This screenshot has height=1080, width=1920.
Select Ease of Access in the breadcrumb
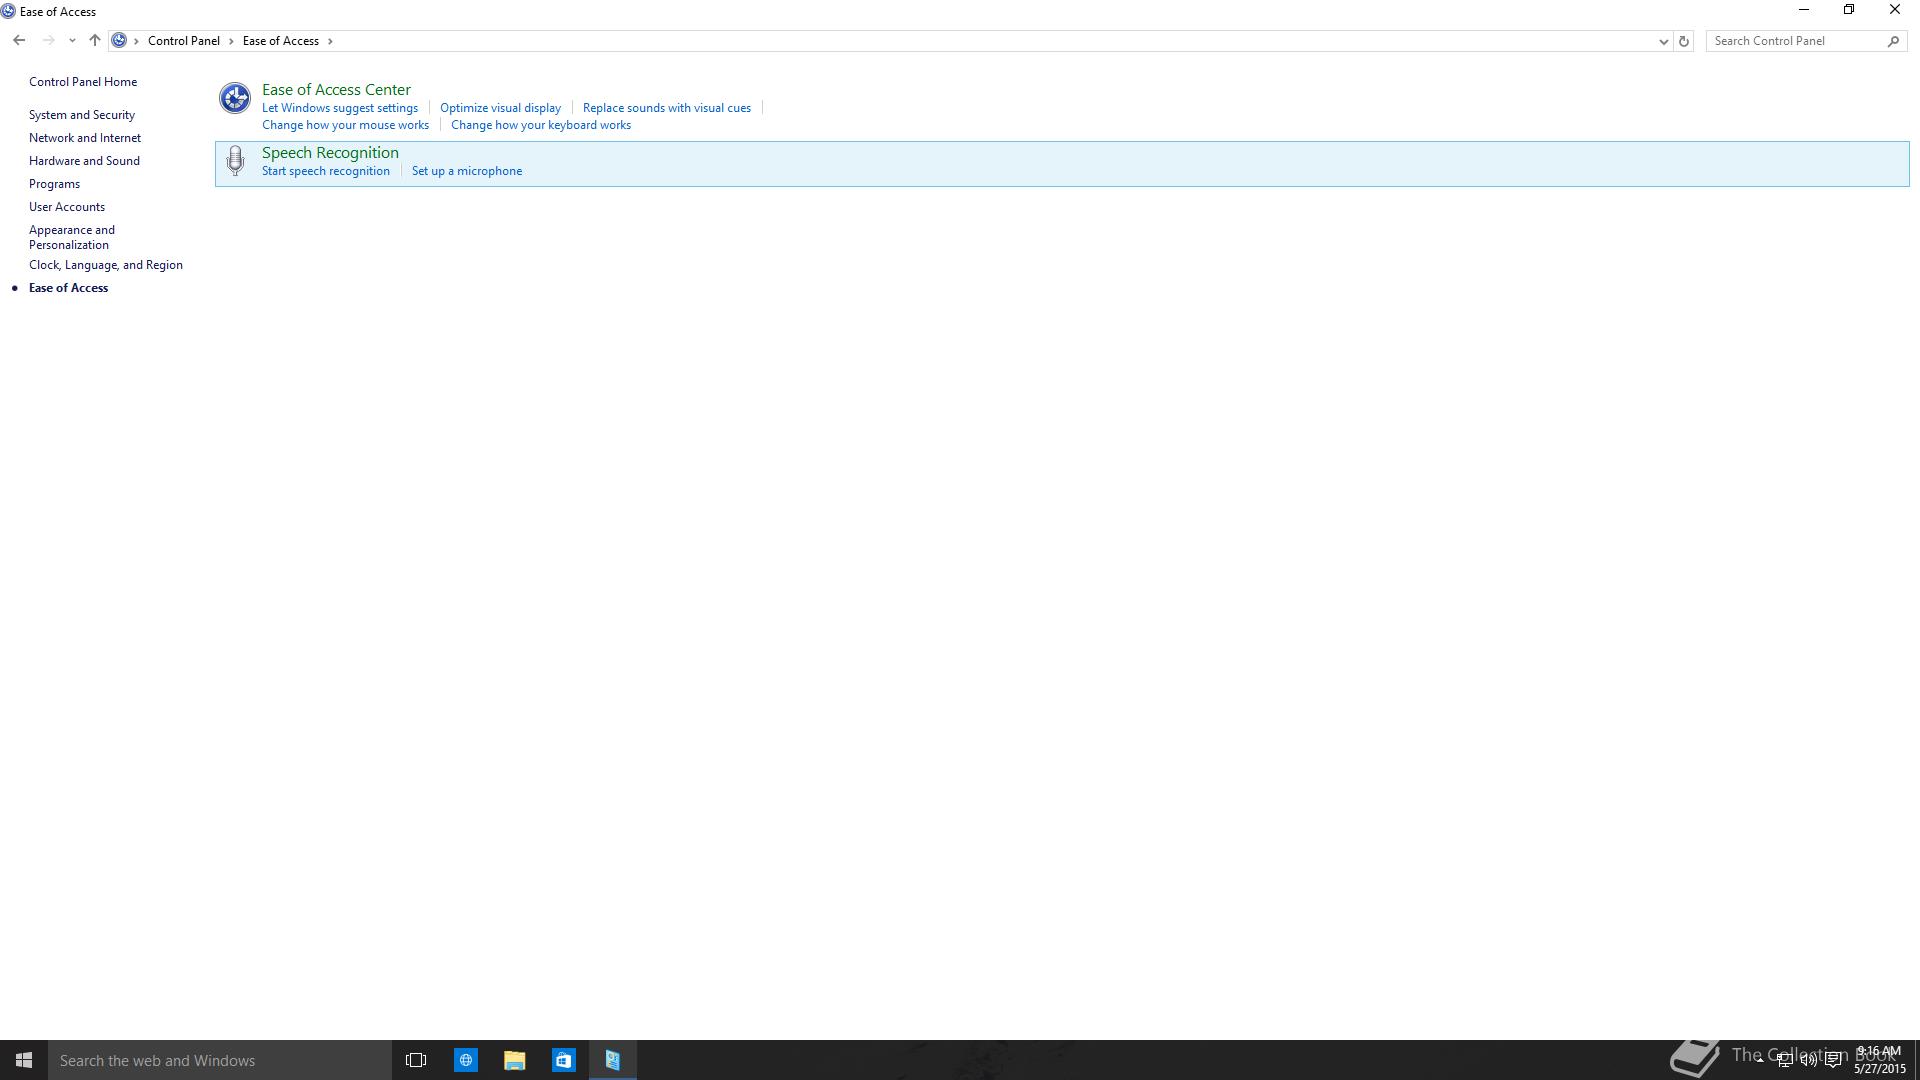tap(281, 41)
